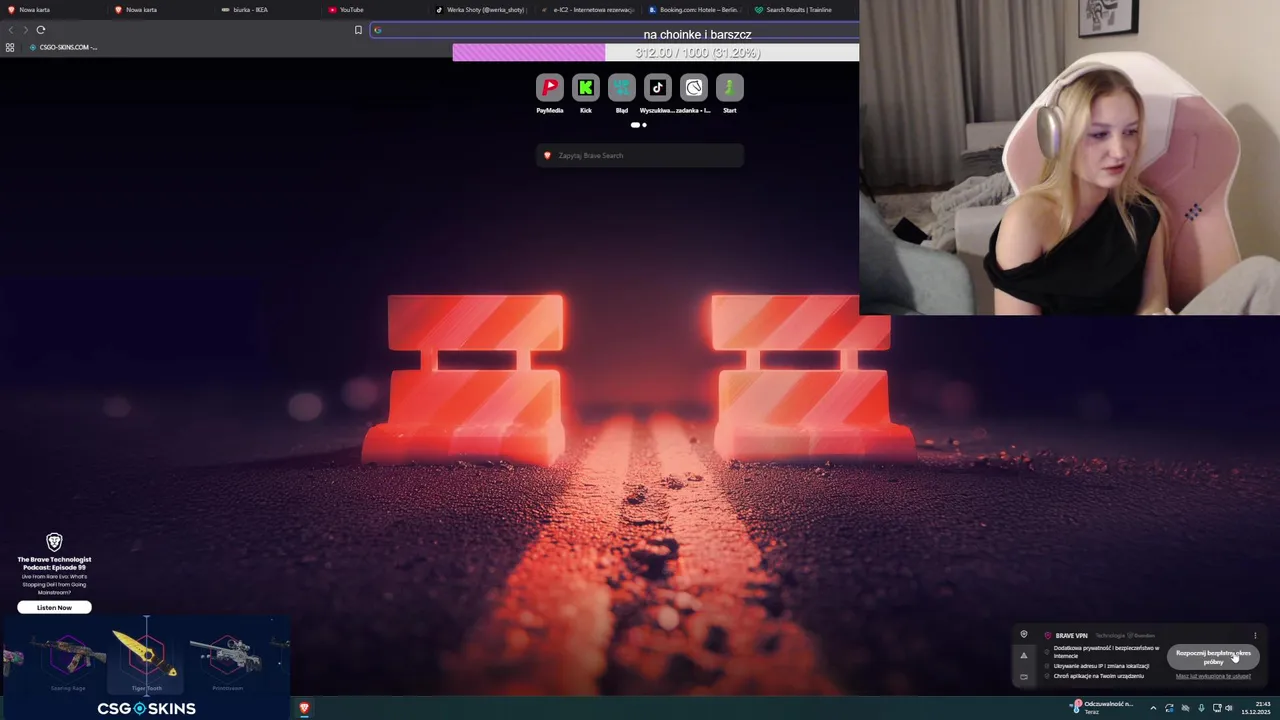
Task: Start the free Brave VPN trial
Action: (x=1213, y=656)
